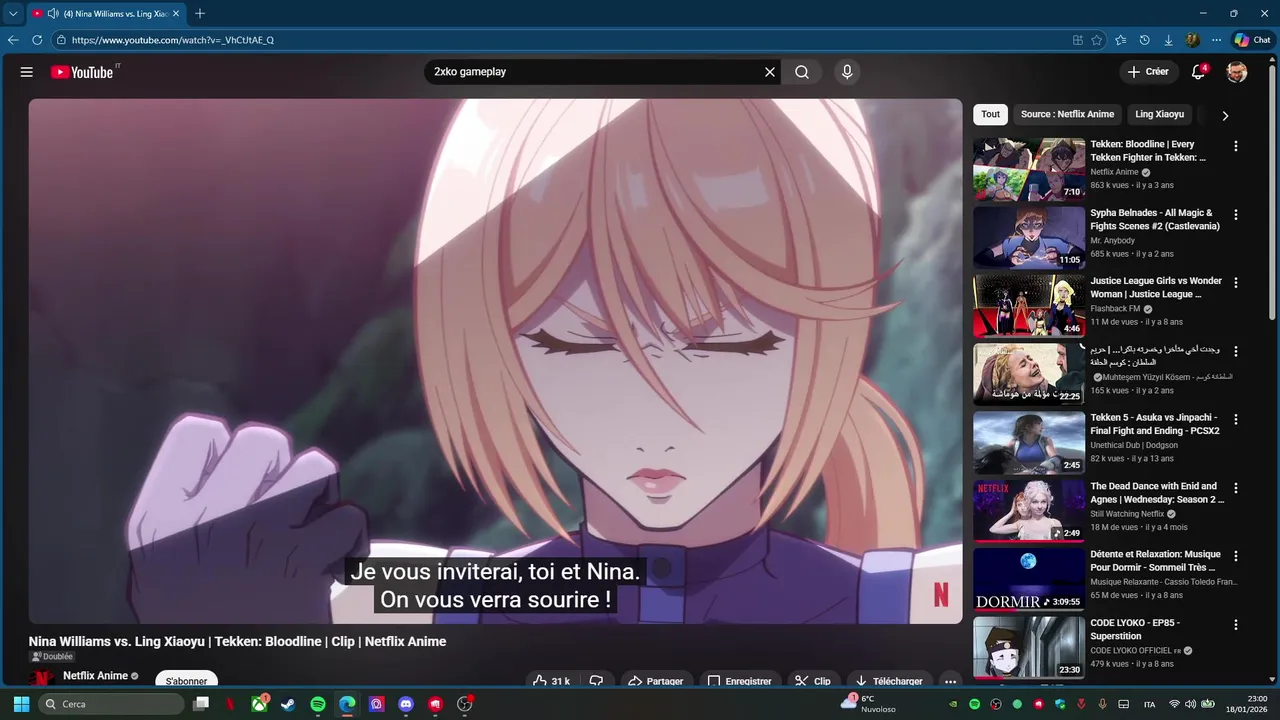The image size is (1280, 720).
Task: Open Edge browser profile avatar
Action: (x=1192, y=40)
